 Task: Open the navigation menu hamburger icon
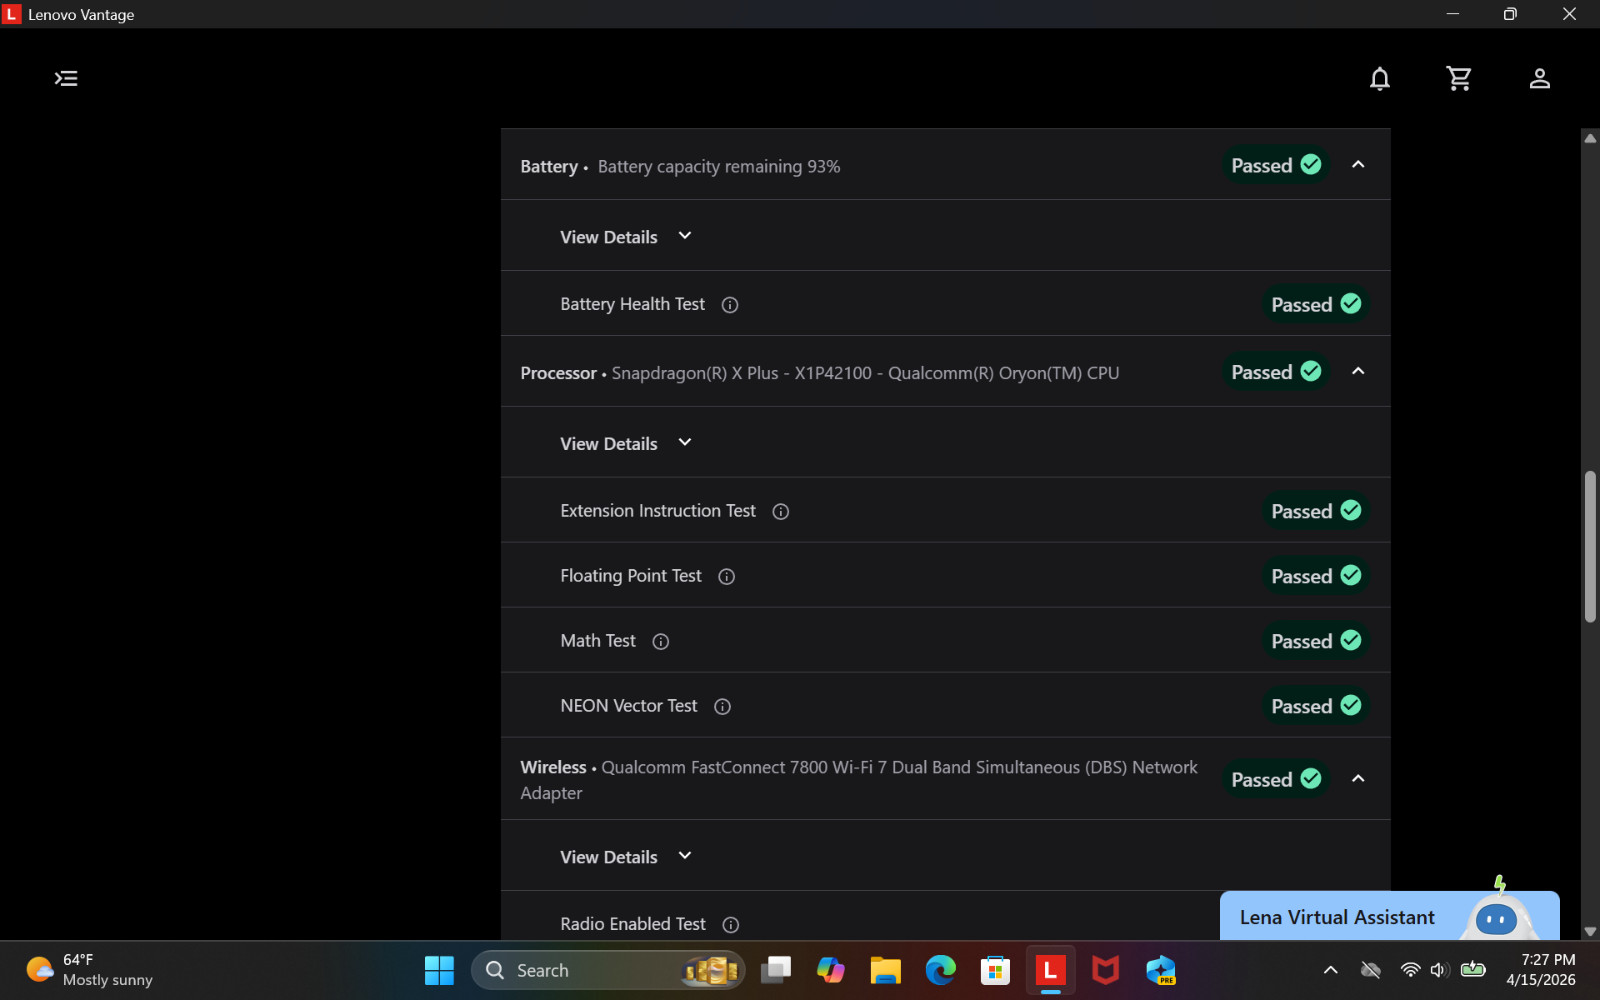66,78
